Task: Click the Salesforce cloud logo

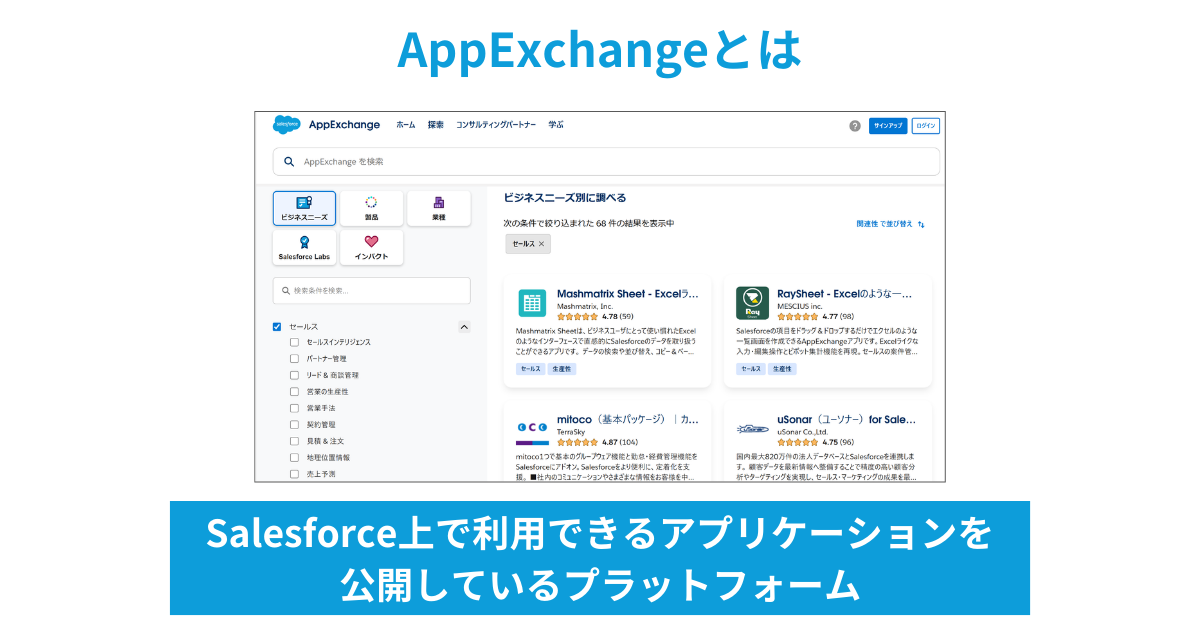Action: (286, 123)
